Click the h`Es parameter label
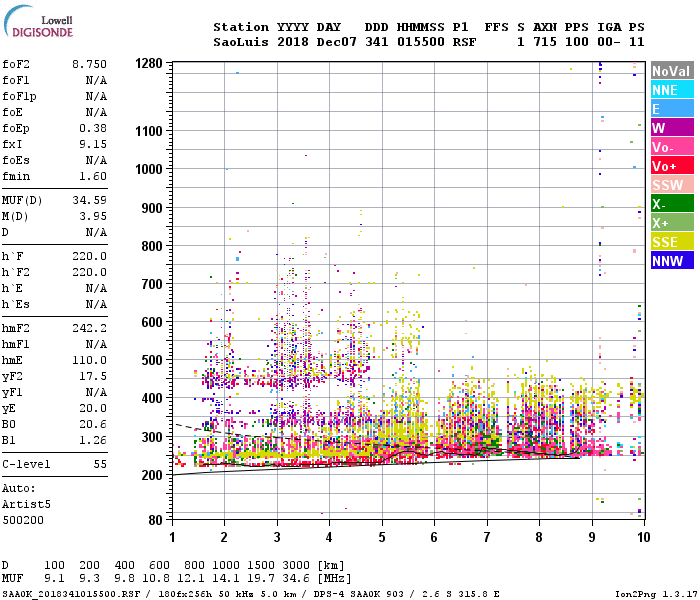Image resolution: width=700 pixels, height=600 pixels. click(x=16, y=304)
